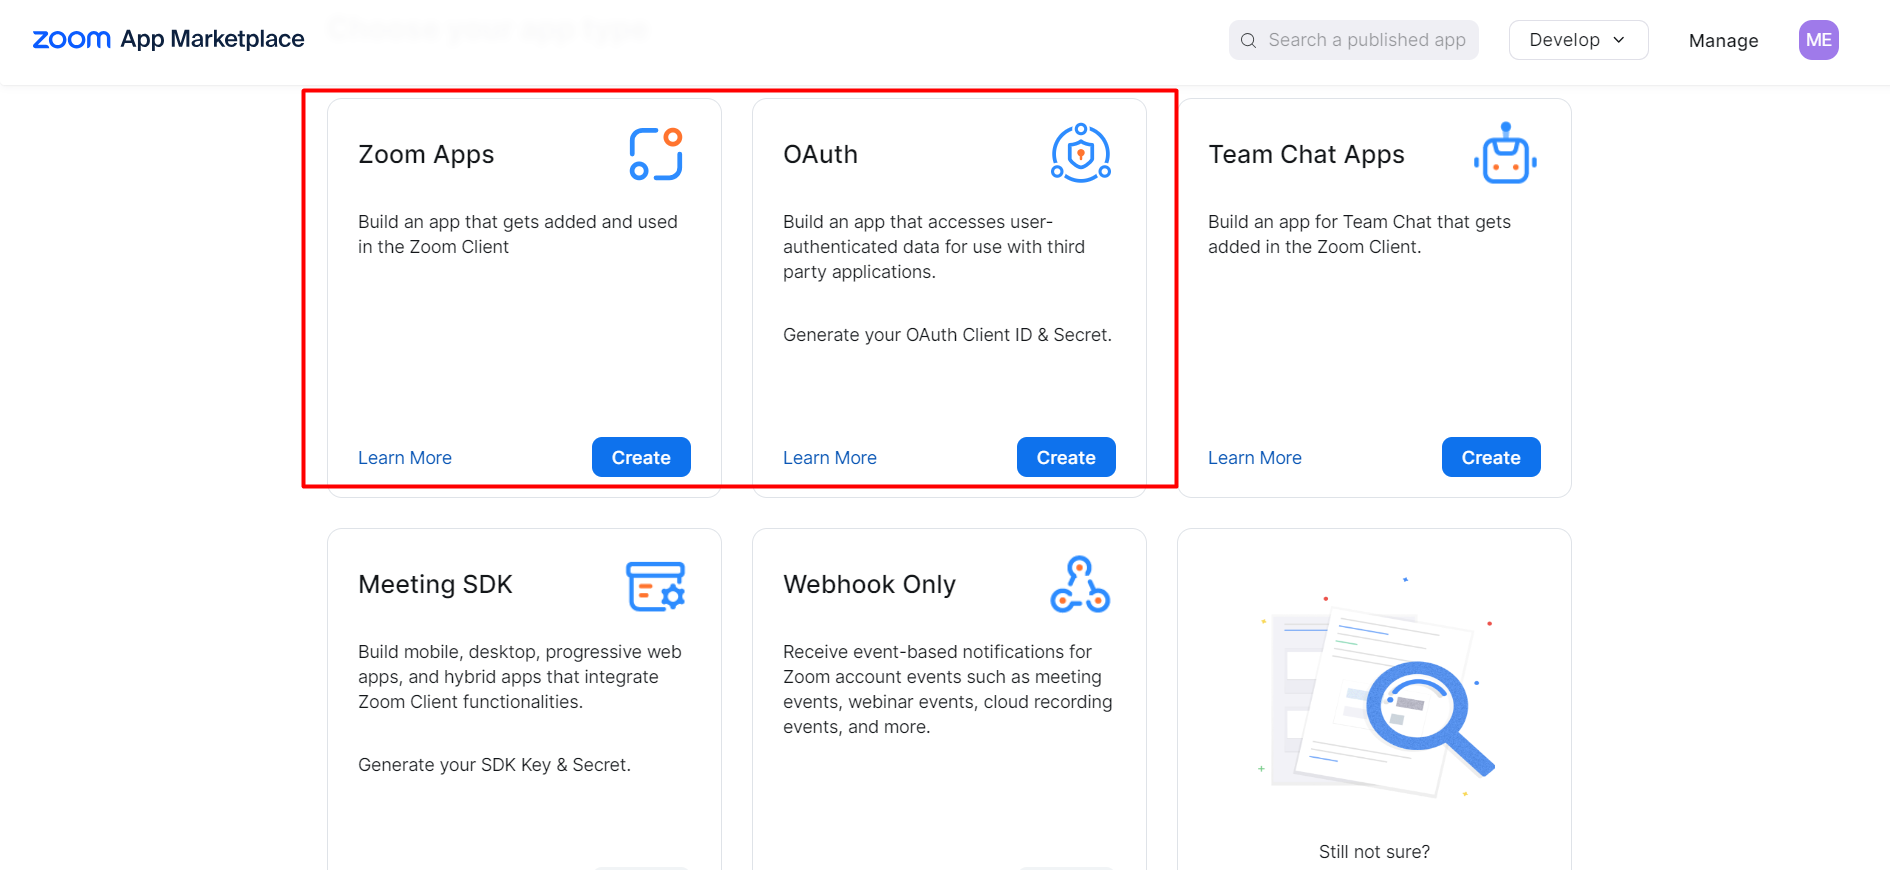Click App Marketplace title text
1890x870 pixels.
[x=212, y=39]
